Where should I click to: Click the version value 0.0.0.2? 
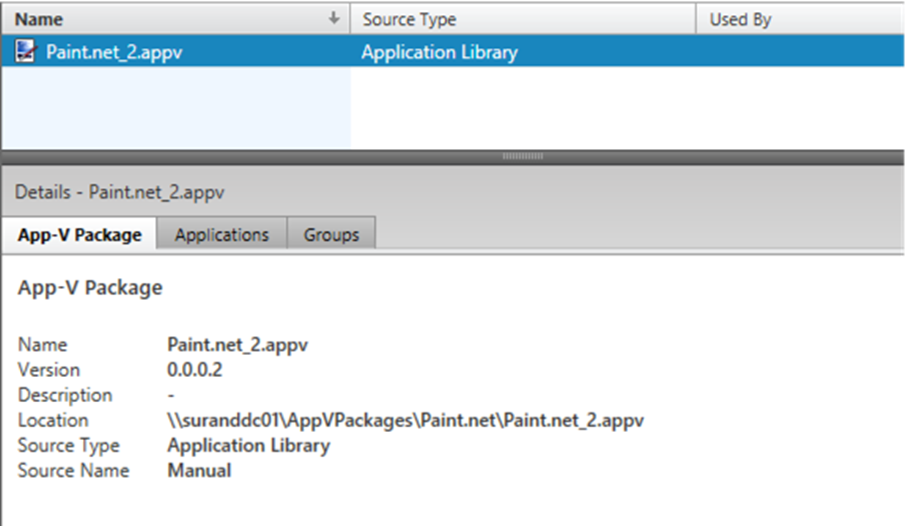tap(195, 369)
